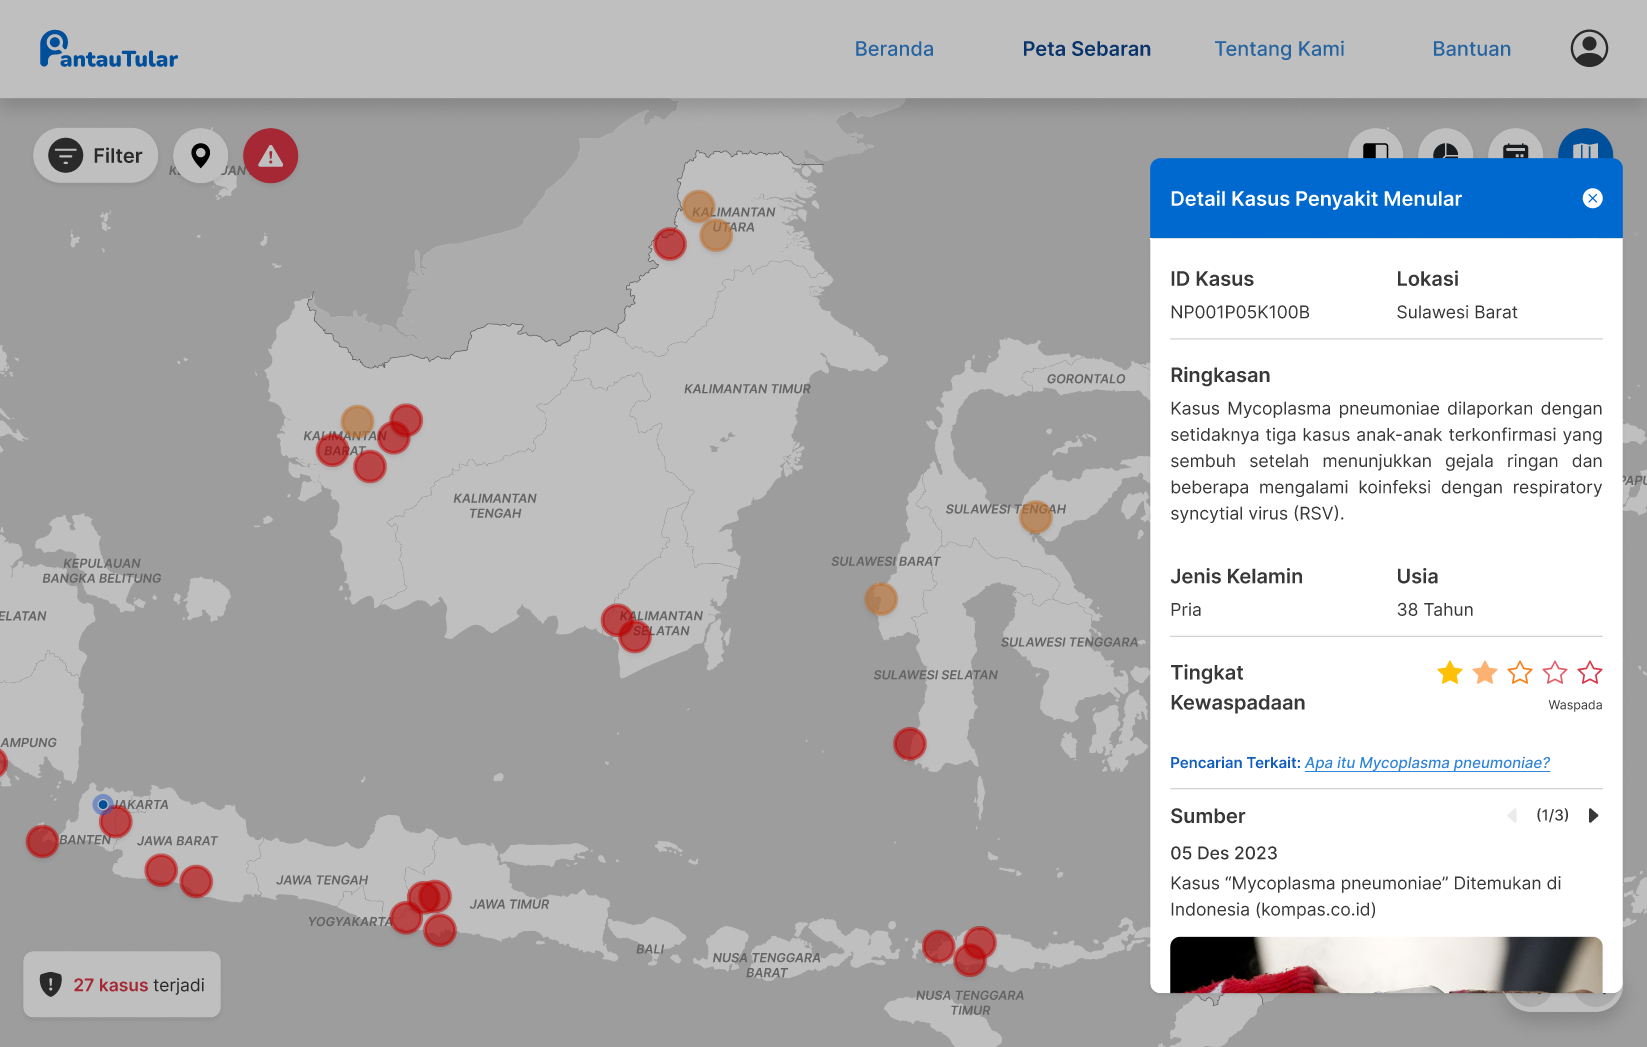This screenshot has height=1047, width=1647.
Task: Open the user profile icon
Action: (x=1588, y=48)
